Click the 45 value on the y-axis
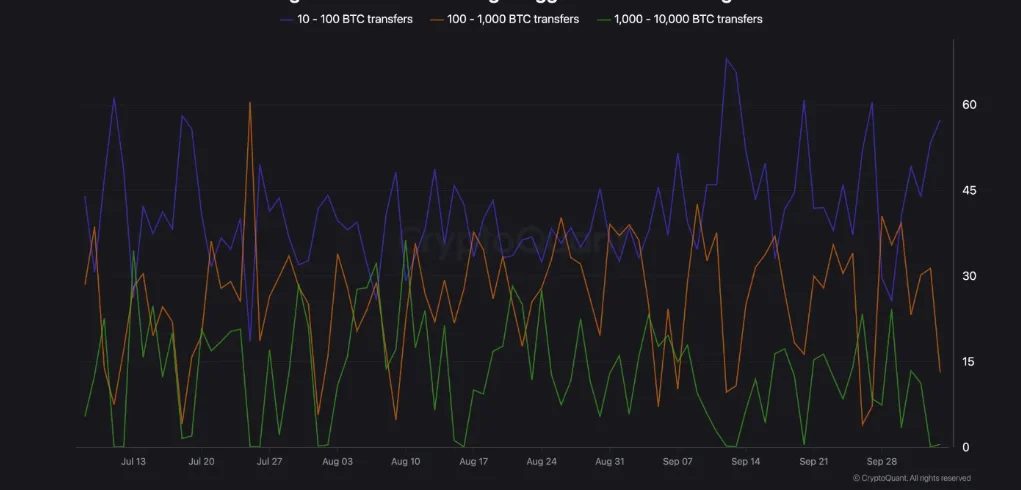Image resolution: width=1021 pixels, height=490 pixels. pos(970,191)
